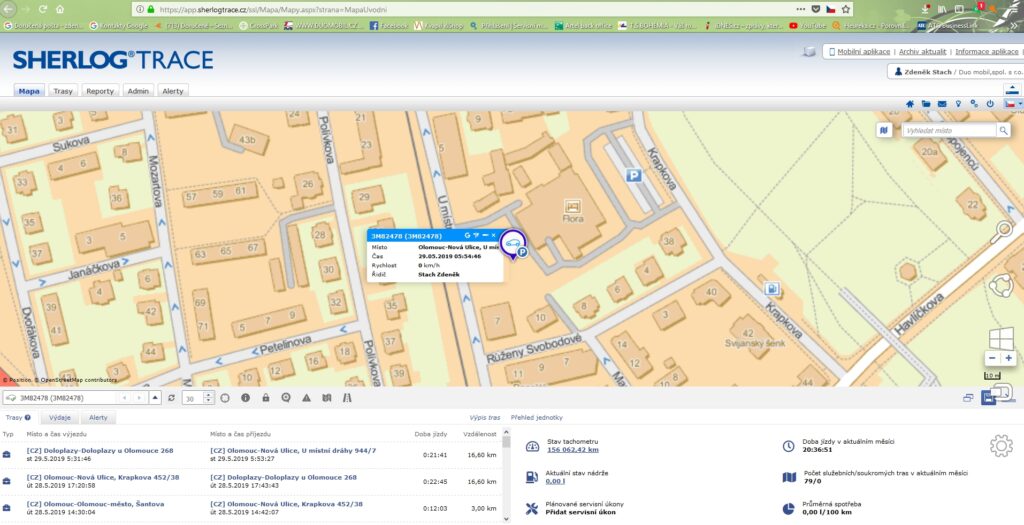Collapse the header with the up arrow

coord(1012,89)
